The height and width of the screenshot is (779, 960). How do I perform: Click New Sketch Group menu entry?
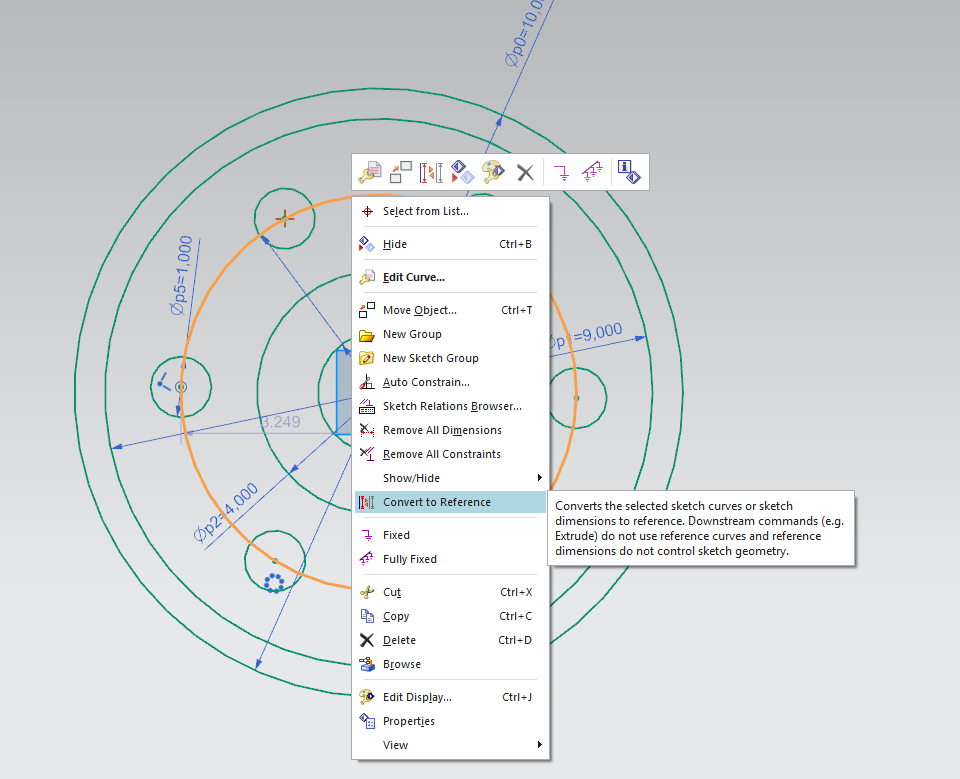(430, 358)
